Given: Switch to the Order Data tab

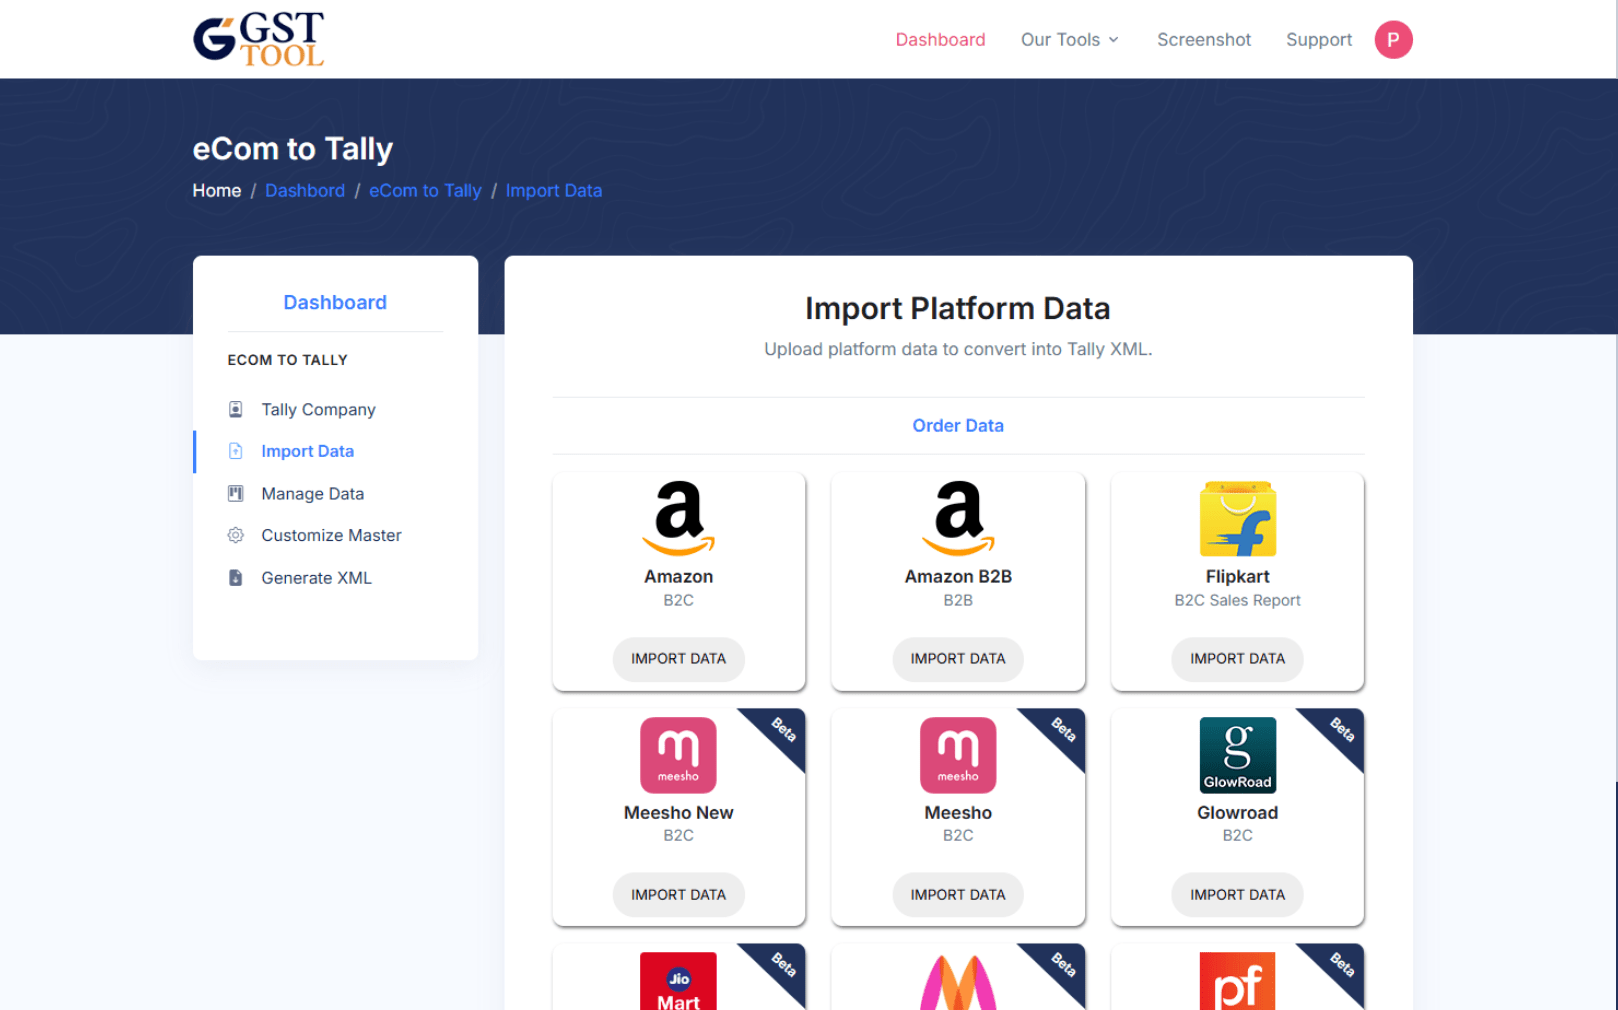Looking at the screenshot, I should [958, 425].
